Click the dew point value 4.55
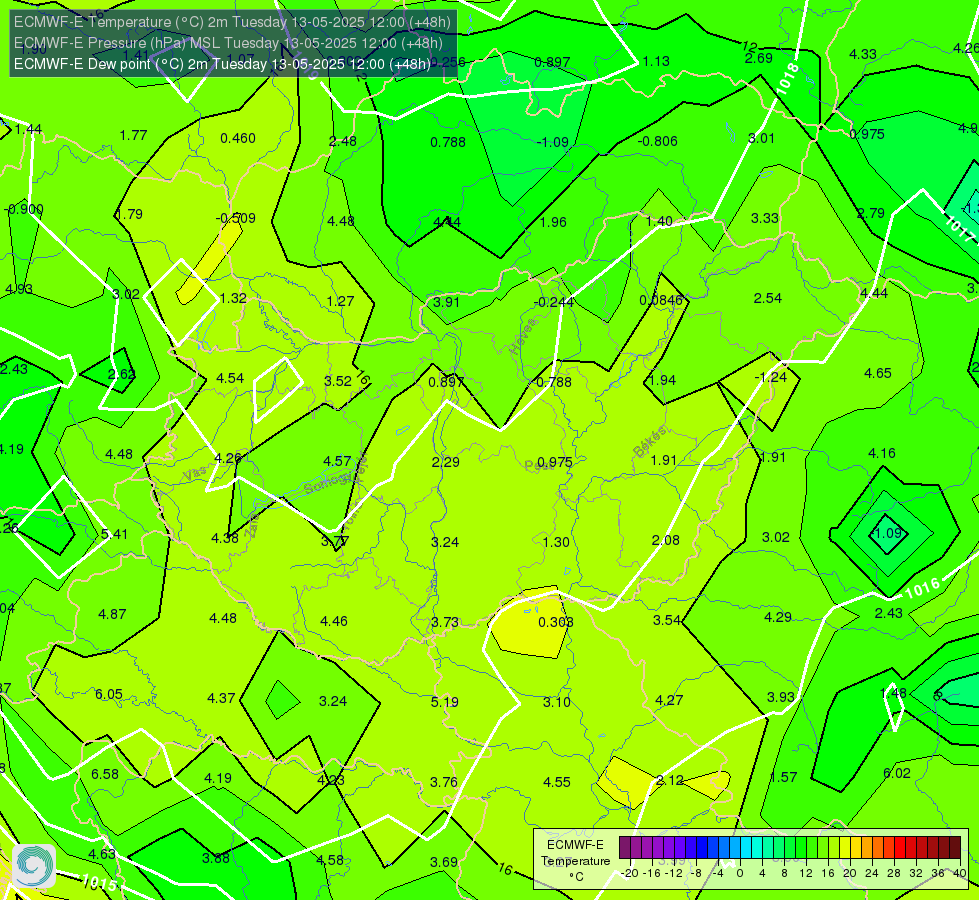The width and height of the screenshot is (979, 900). [557, 783]
